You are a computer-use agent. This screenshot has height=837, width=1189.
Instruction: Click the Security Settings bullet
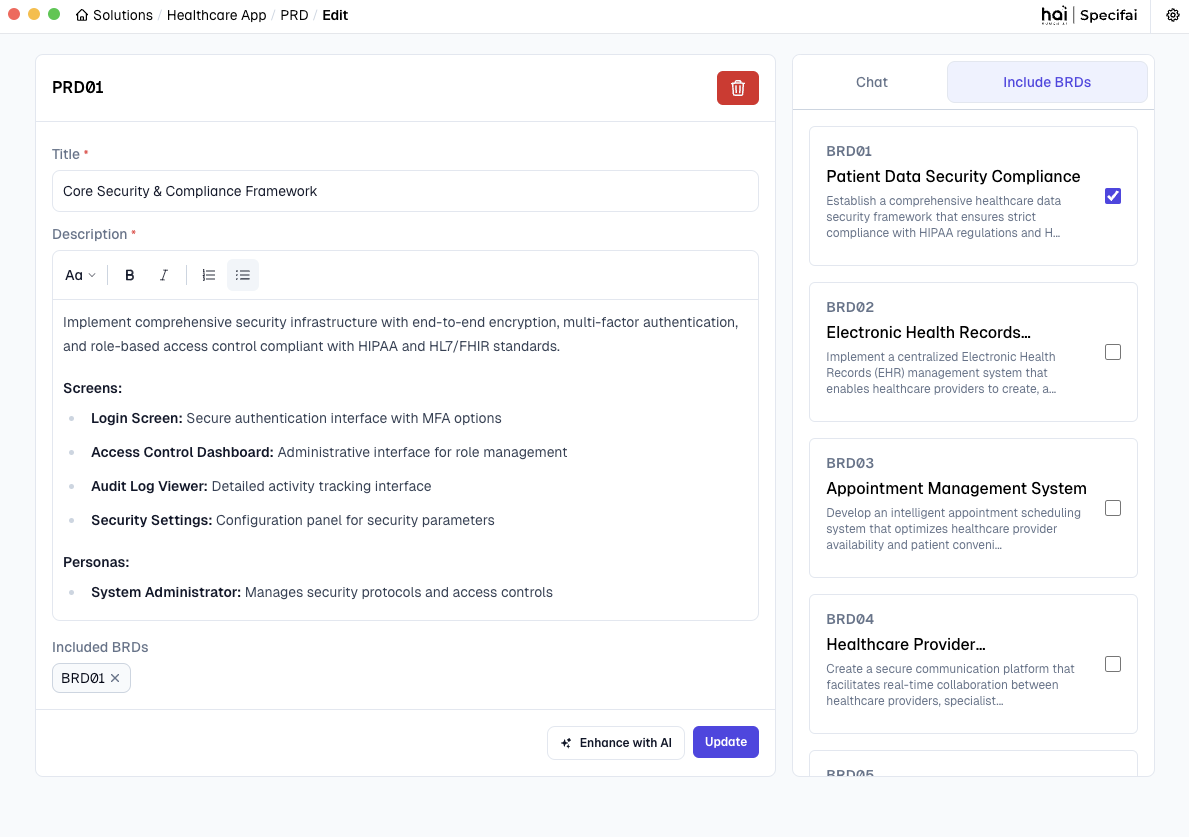point(293,521)
